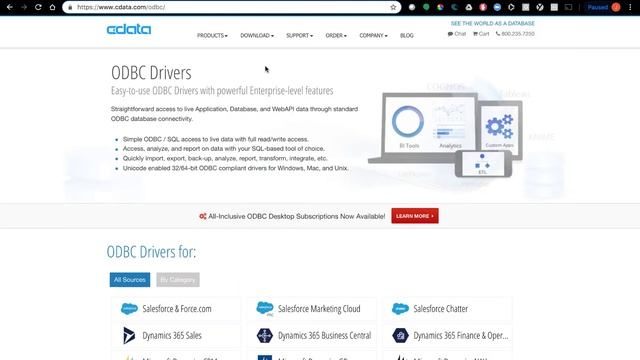Open the Products menu
Screen dimensions: 640x360
(212, 36)
